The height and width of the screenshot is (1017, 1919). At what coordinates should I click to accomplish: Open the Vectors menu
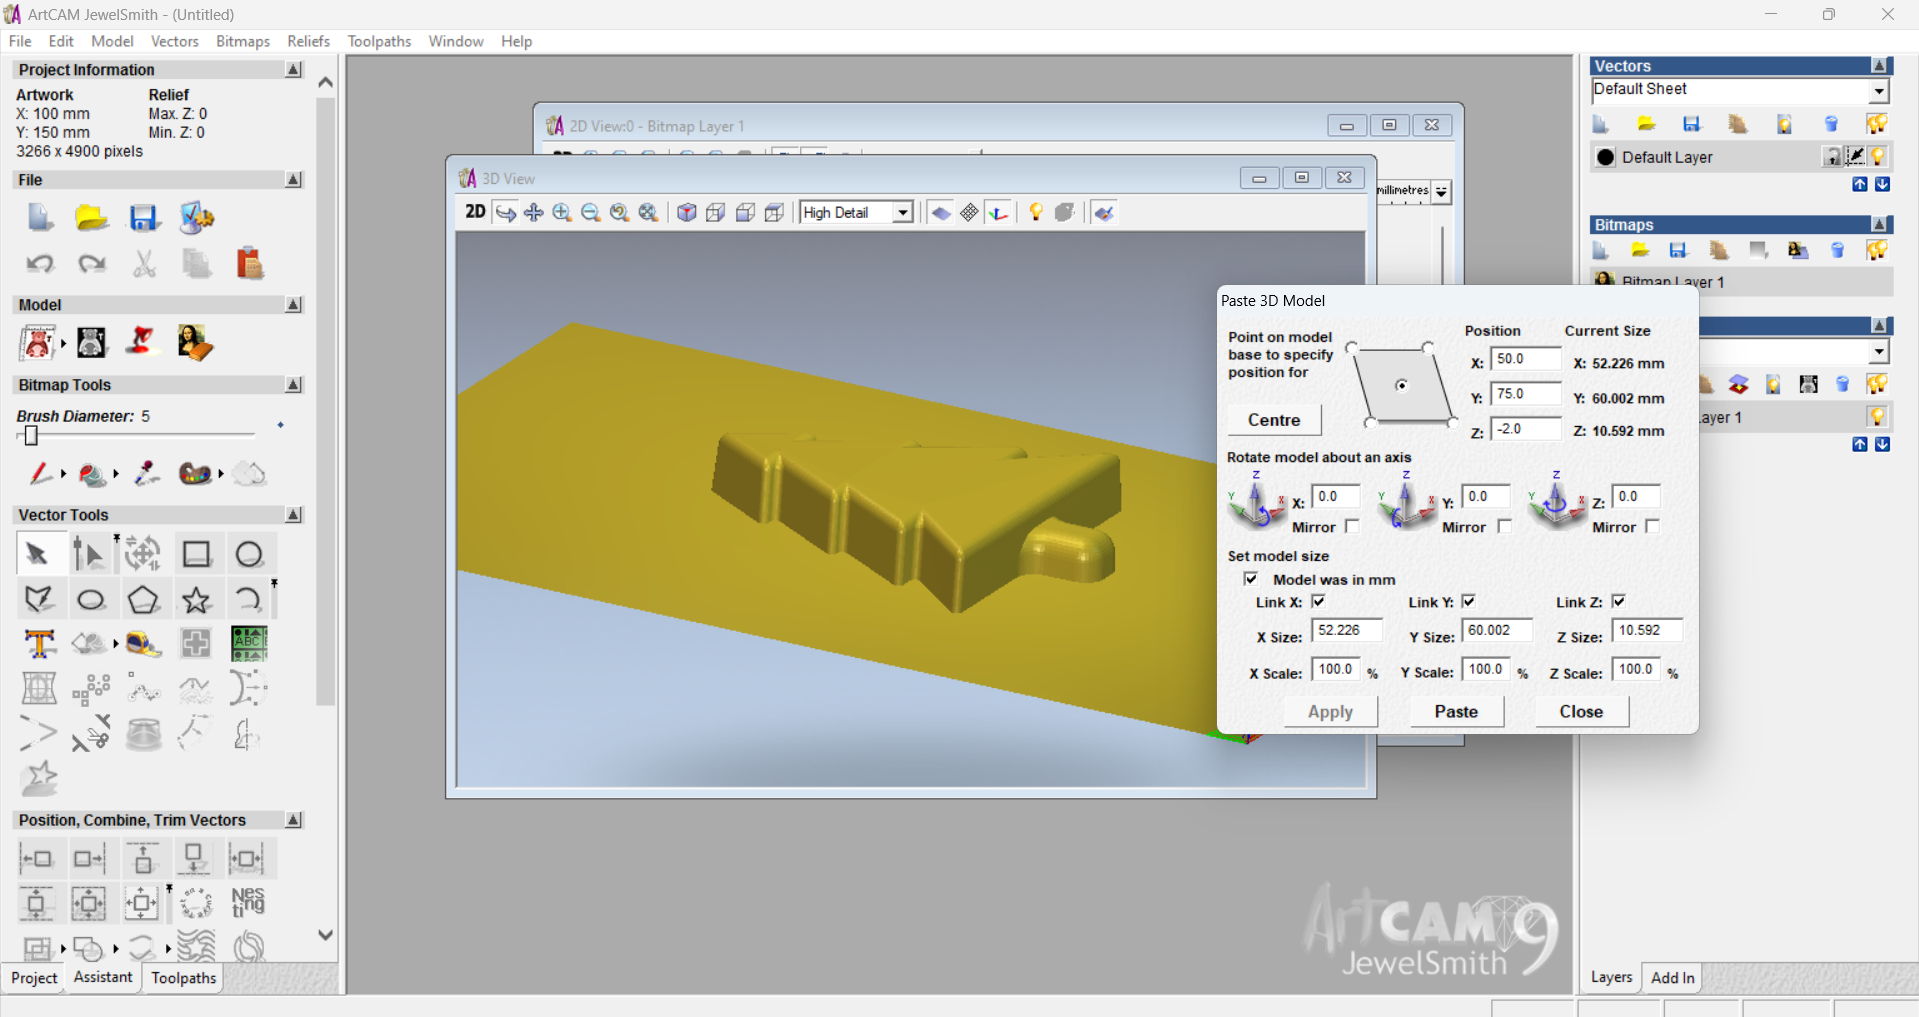pos(174,41)
